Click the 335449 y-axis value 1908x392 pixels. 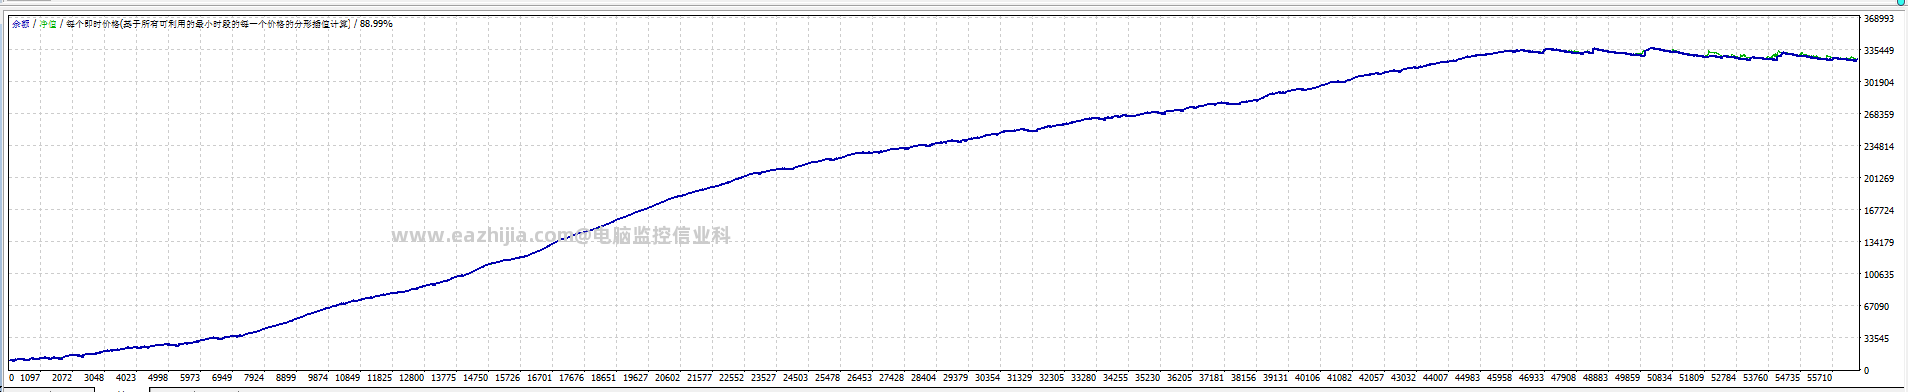point(1879,51)
